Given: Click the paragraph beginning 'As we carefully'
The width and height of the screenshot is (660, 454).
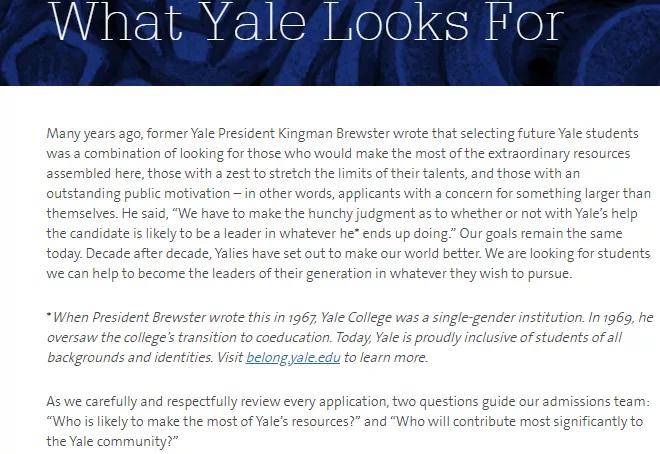Looking at the screenshot, I should [347, 421].
